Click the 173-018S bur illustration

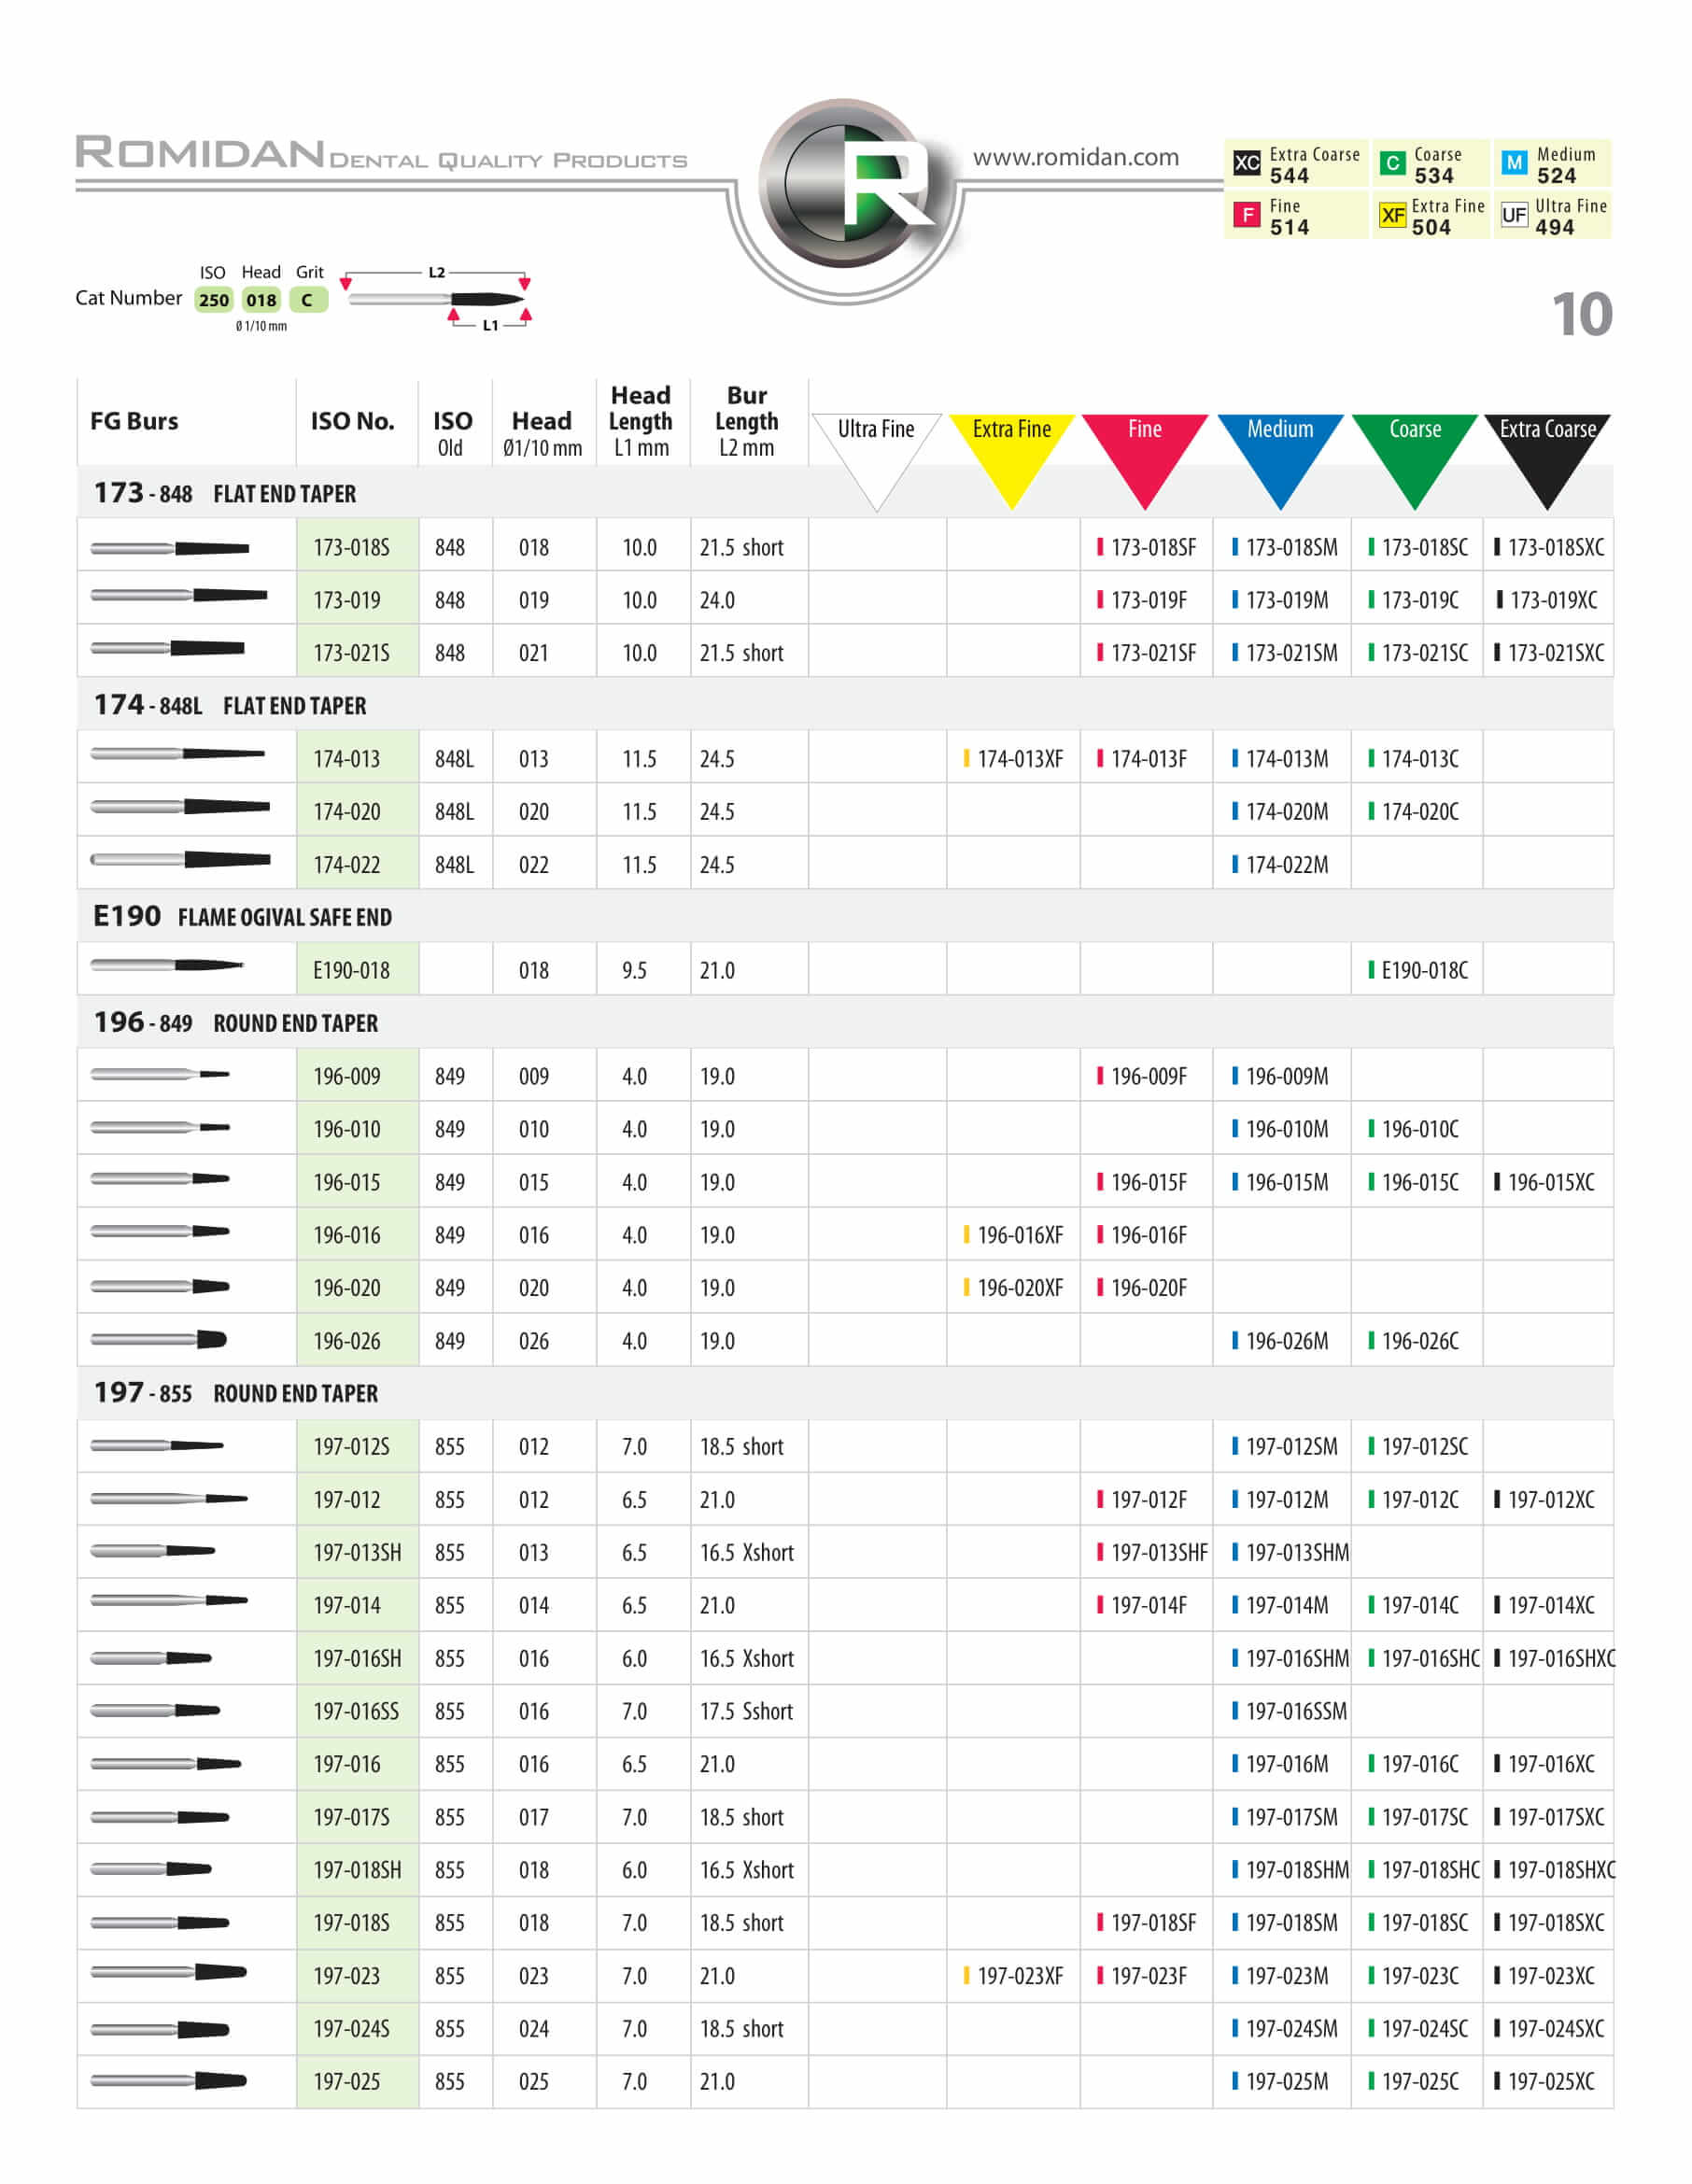point(170,547)
